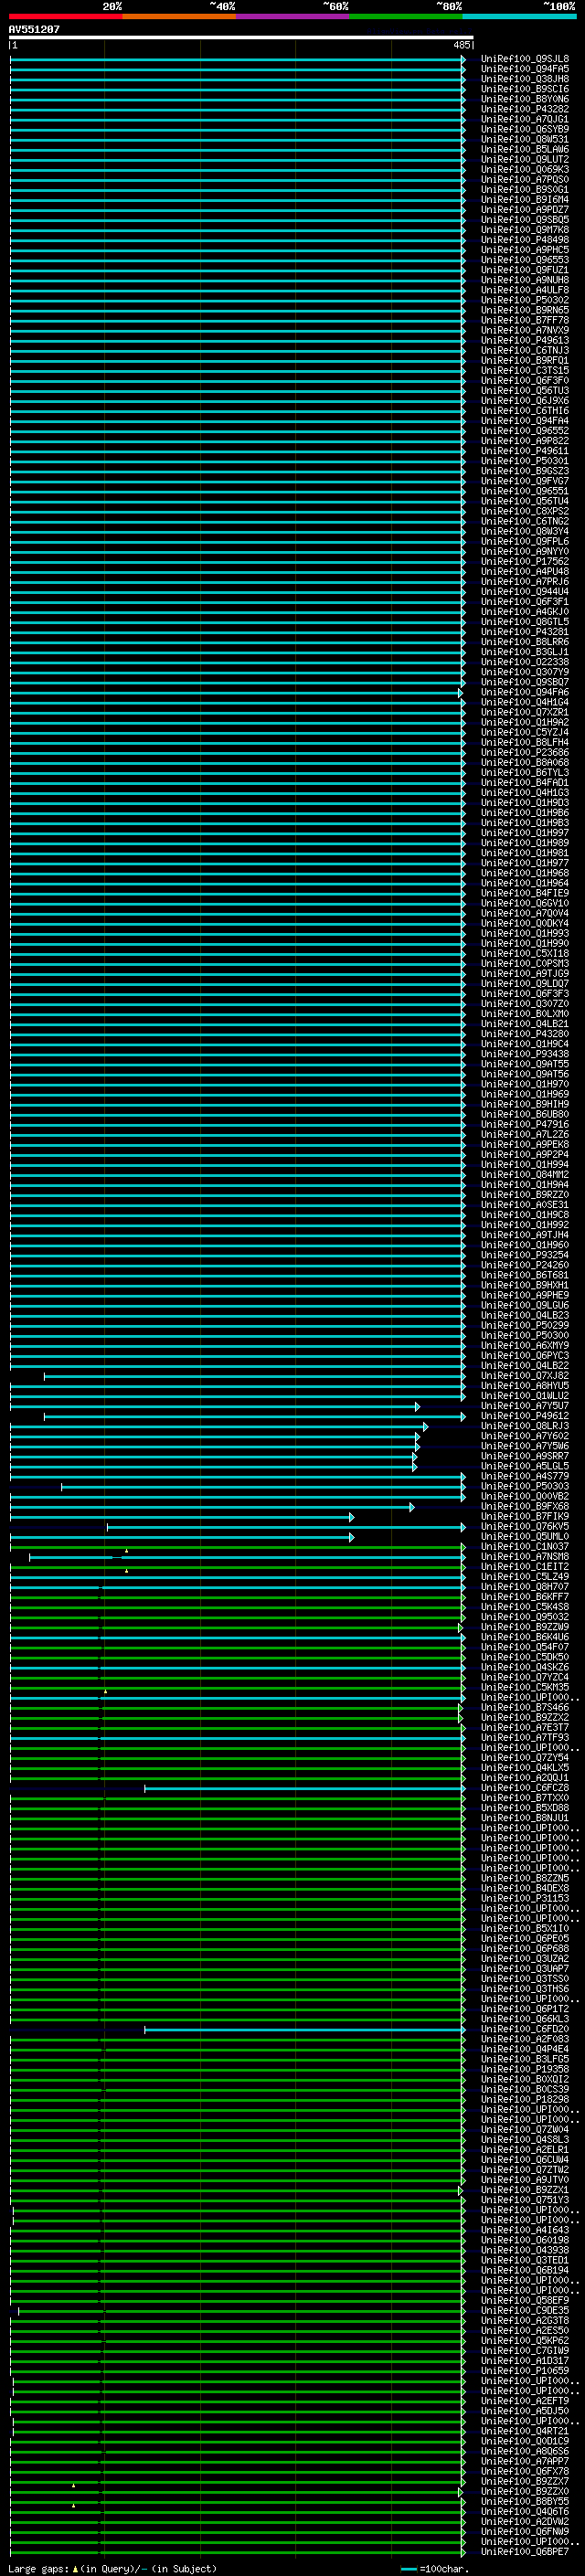Select the UniRef100_Q76KV5 entry

[525, 1526]
